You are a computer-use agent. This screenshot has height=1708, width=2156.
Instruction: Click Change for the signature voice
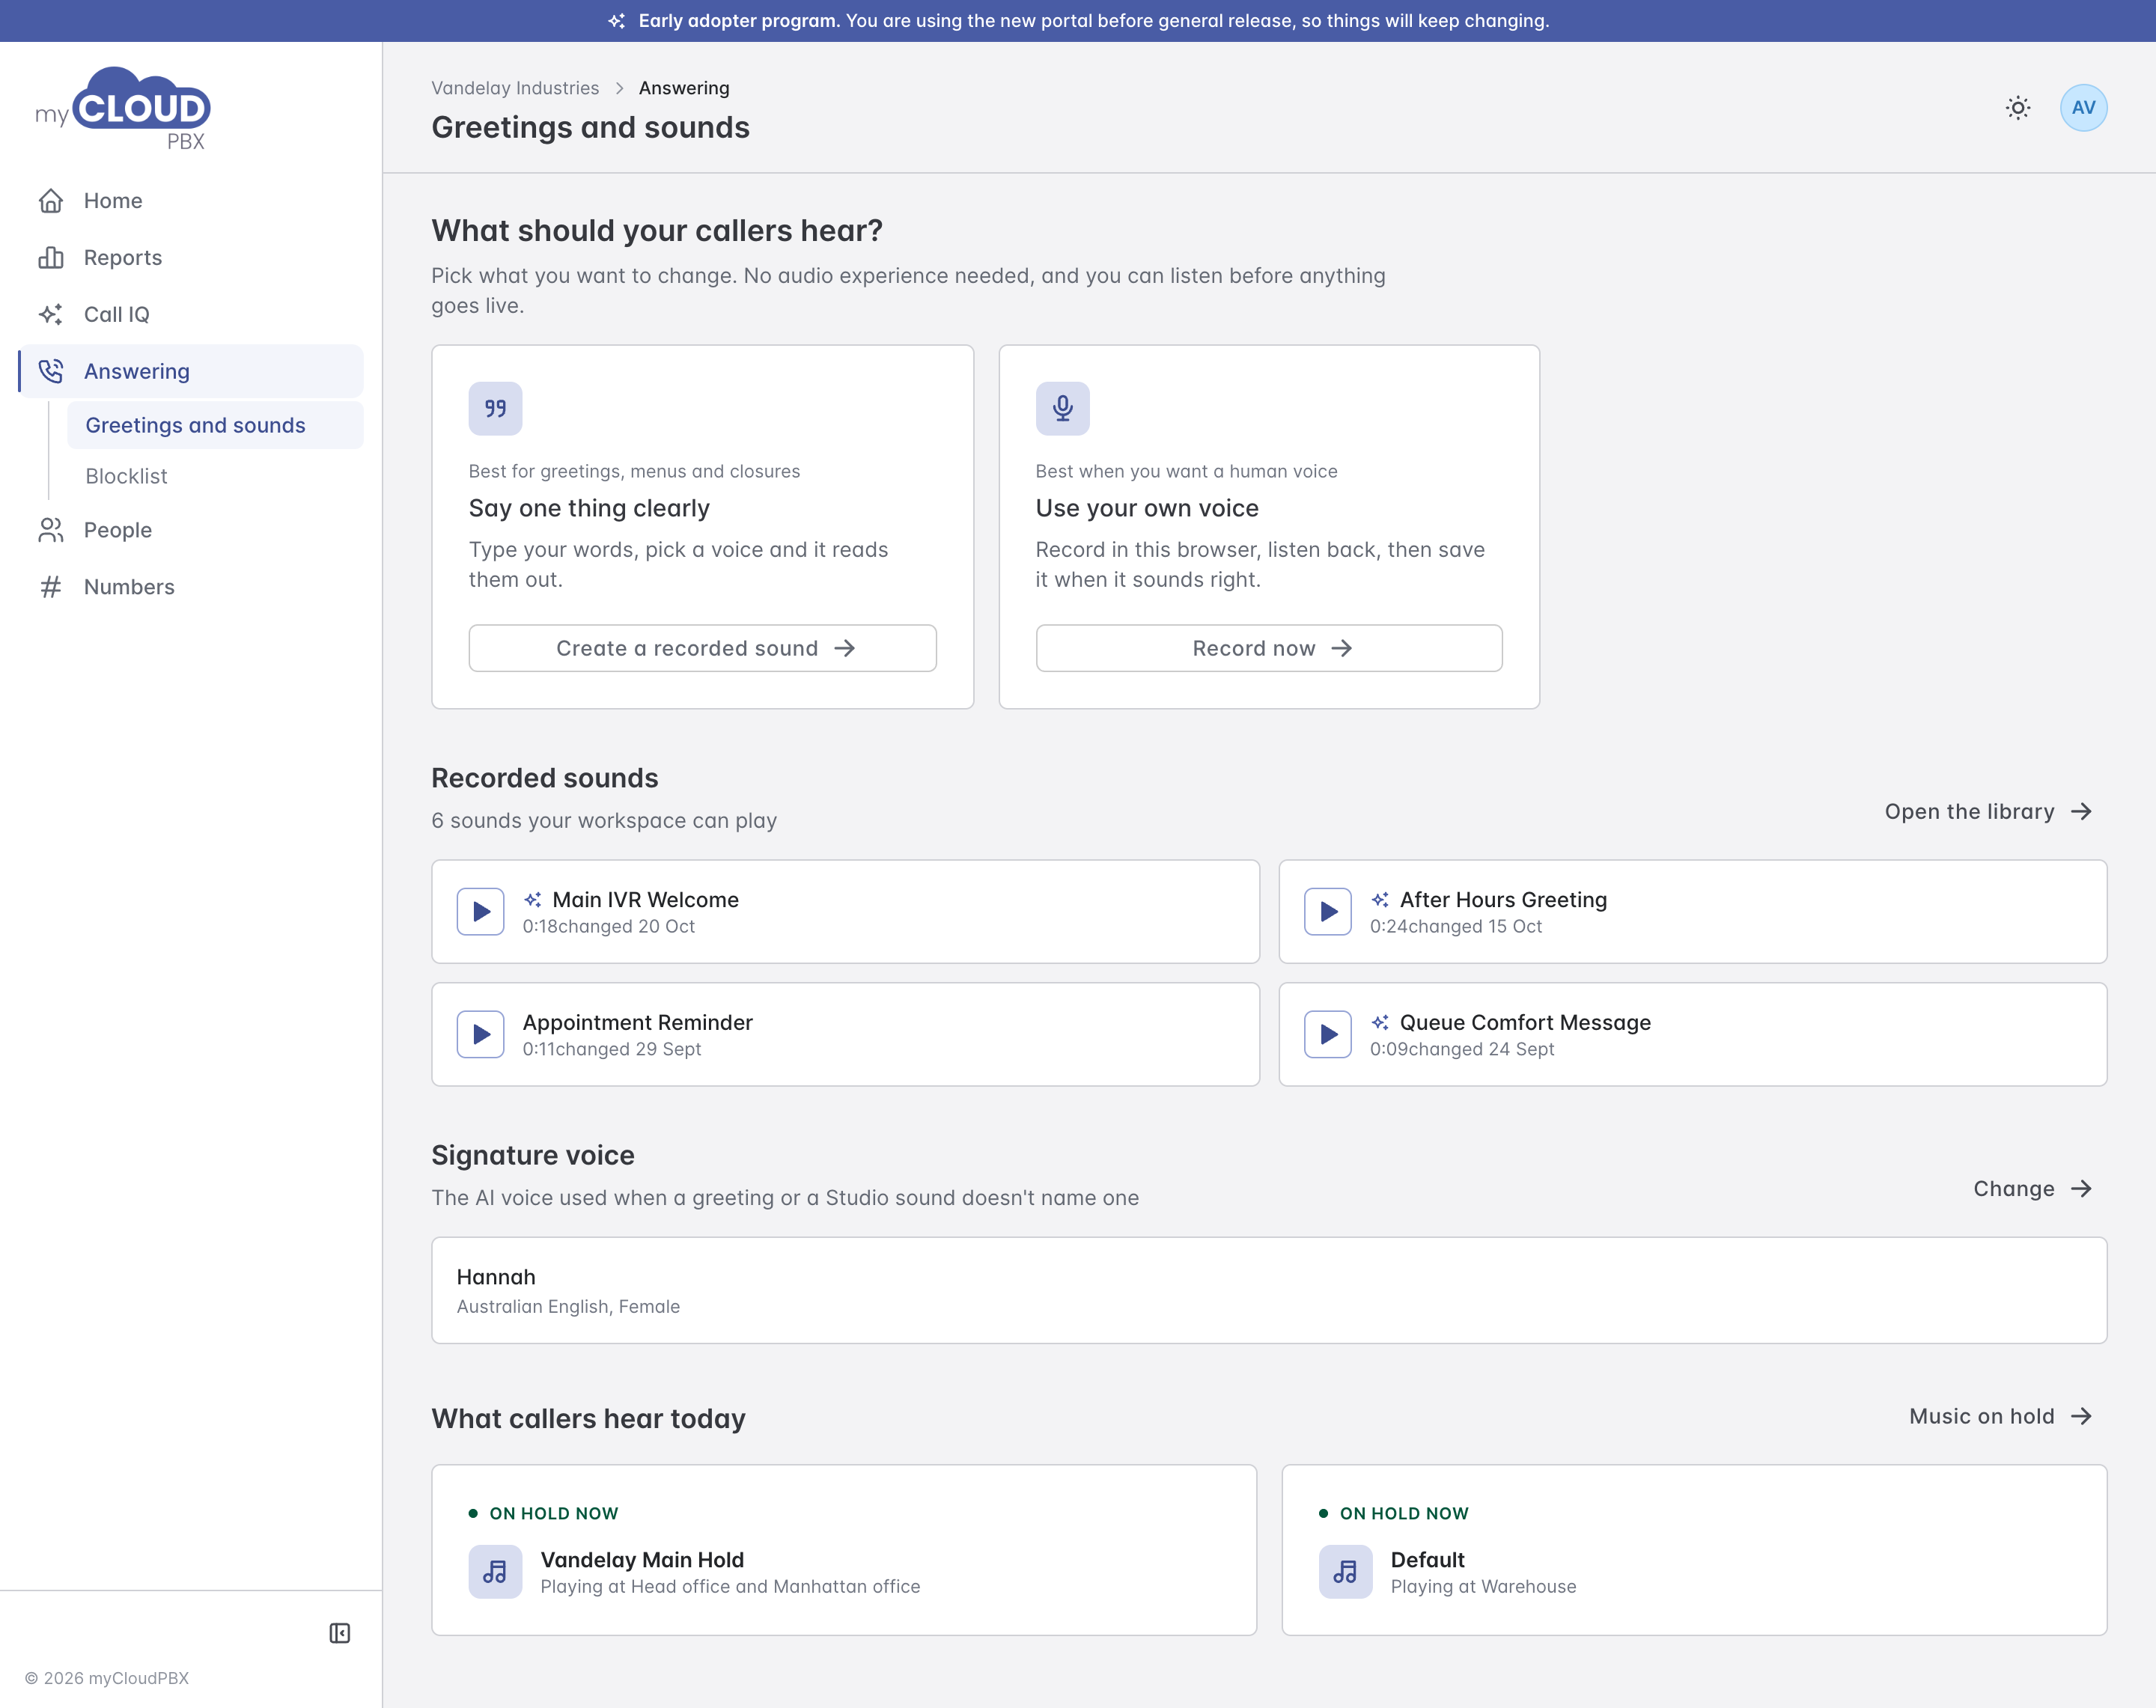coord(2033,1189)
